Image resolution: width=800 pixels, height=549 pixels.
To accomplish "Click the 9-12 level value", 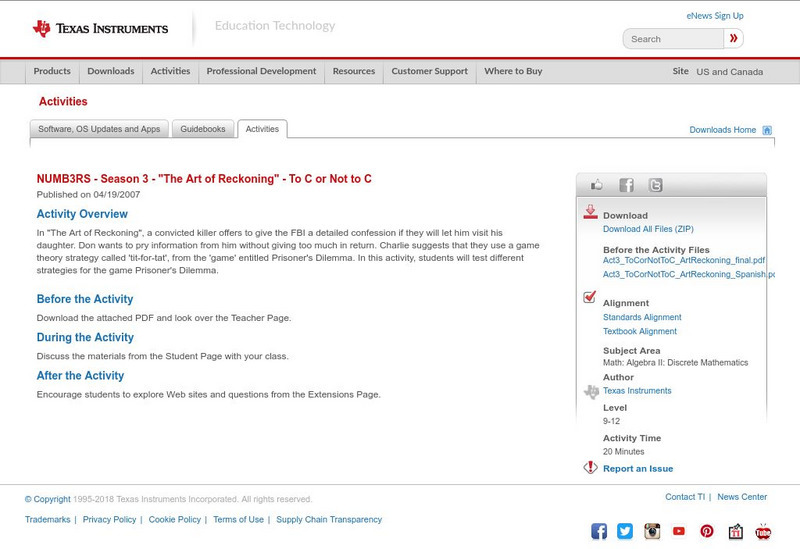I will [x=611, y=421].
